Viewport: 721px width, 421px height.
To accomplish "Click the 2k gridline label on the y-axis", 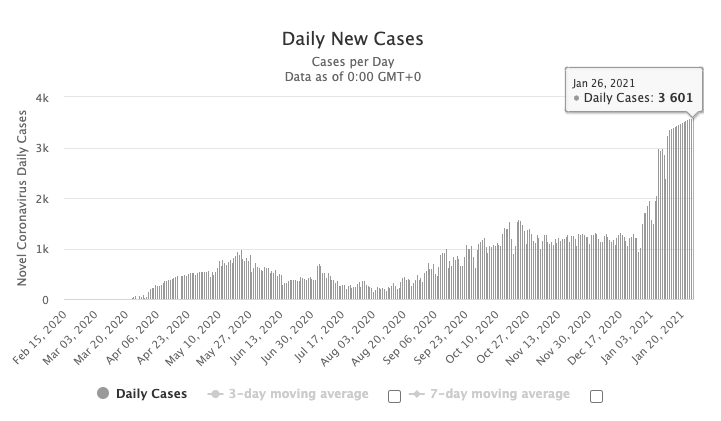I will click(44, 199).
